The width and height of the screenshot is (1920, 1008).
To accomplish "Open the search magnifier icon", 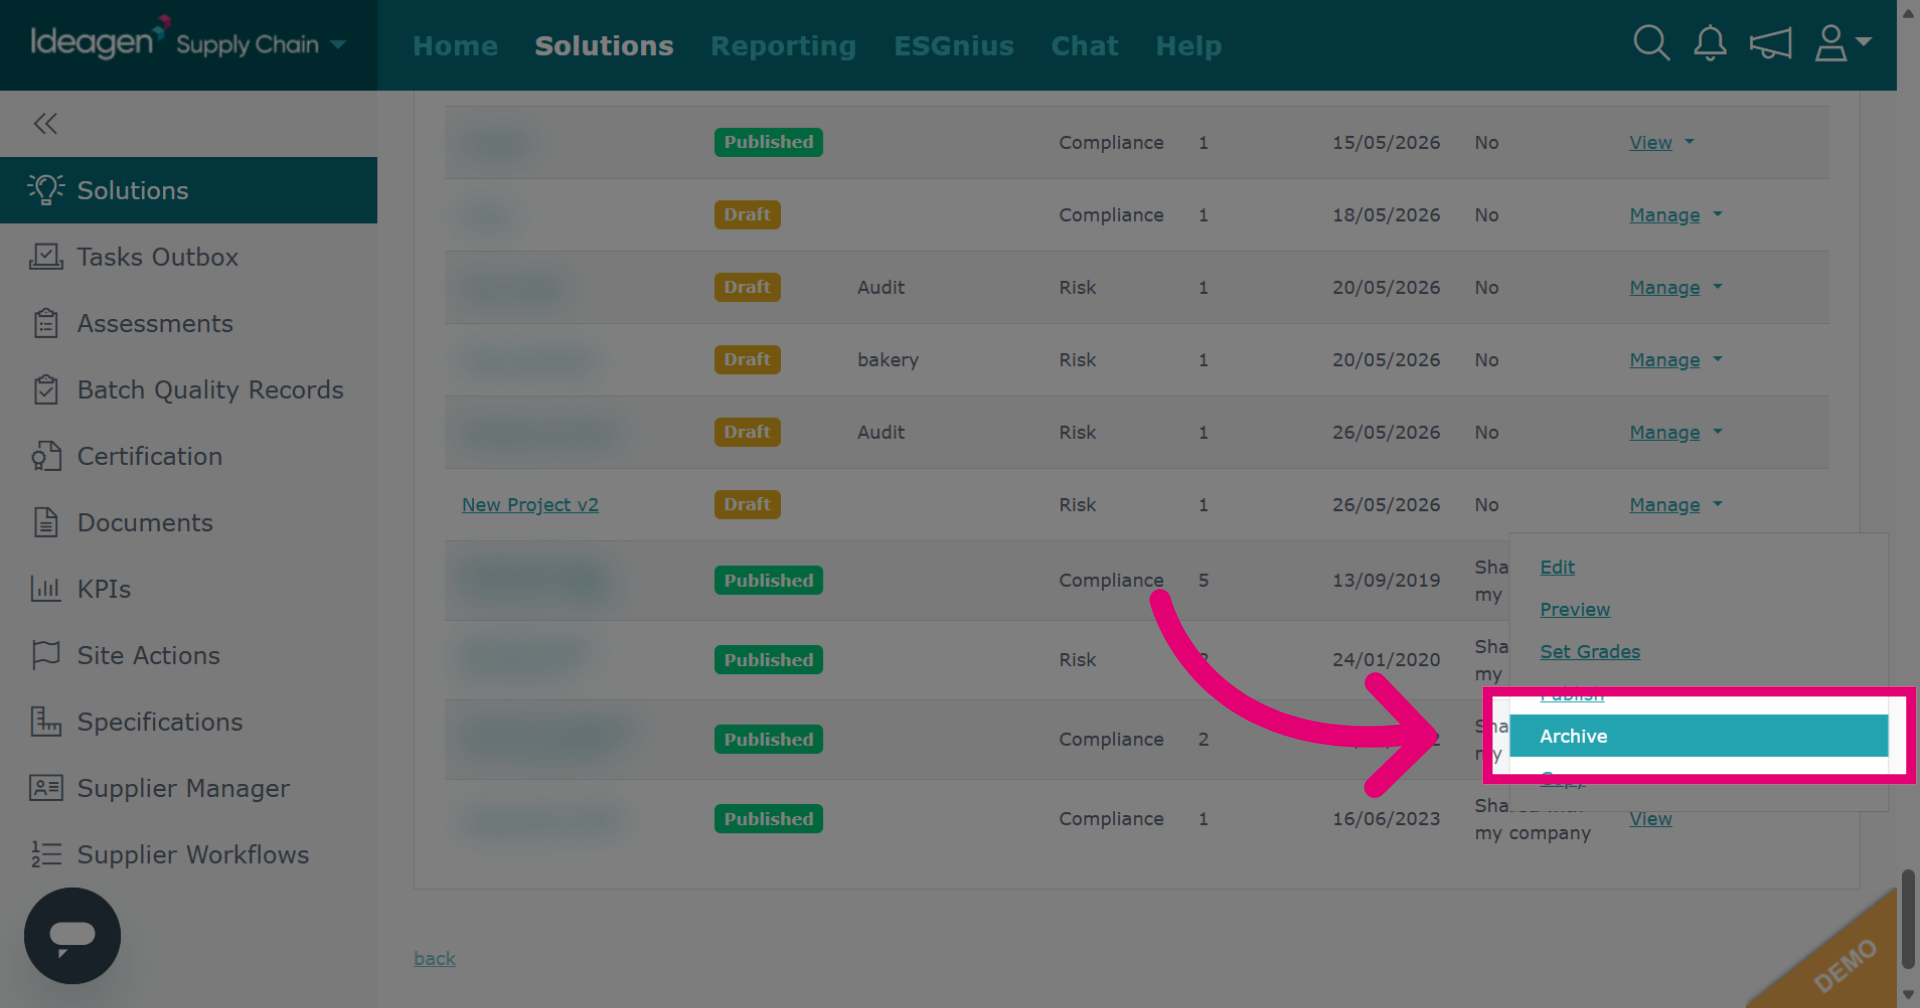I will point(1651,43).
